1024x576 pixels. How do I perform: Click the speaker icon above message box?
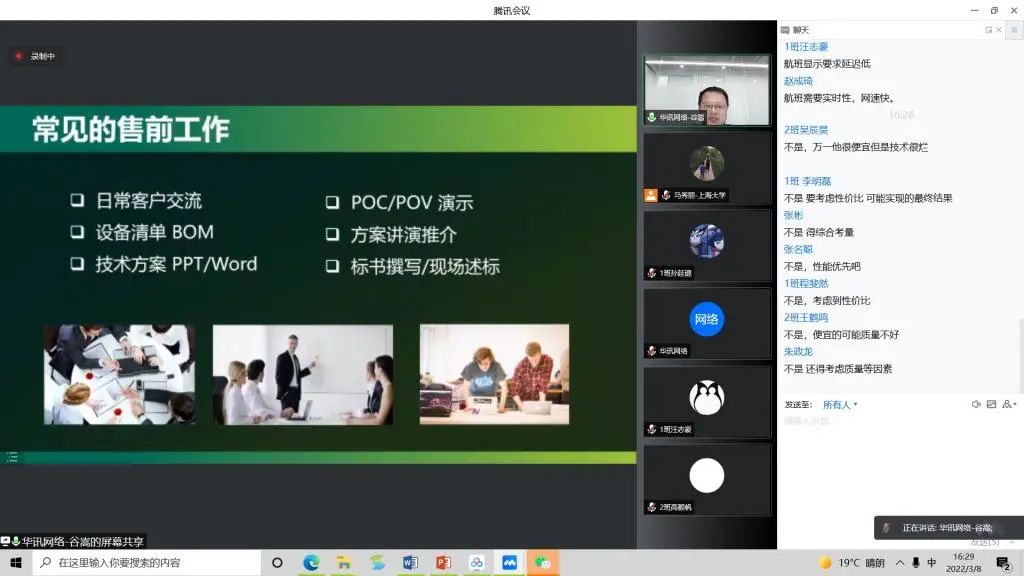976,405
